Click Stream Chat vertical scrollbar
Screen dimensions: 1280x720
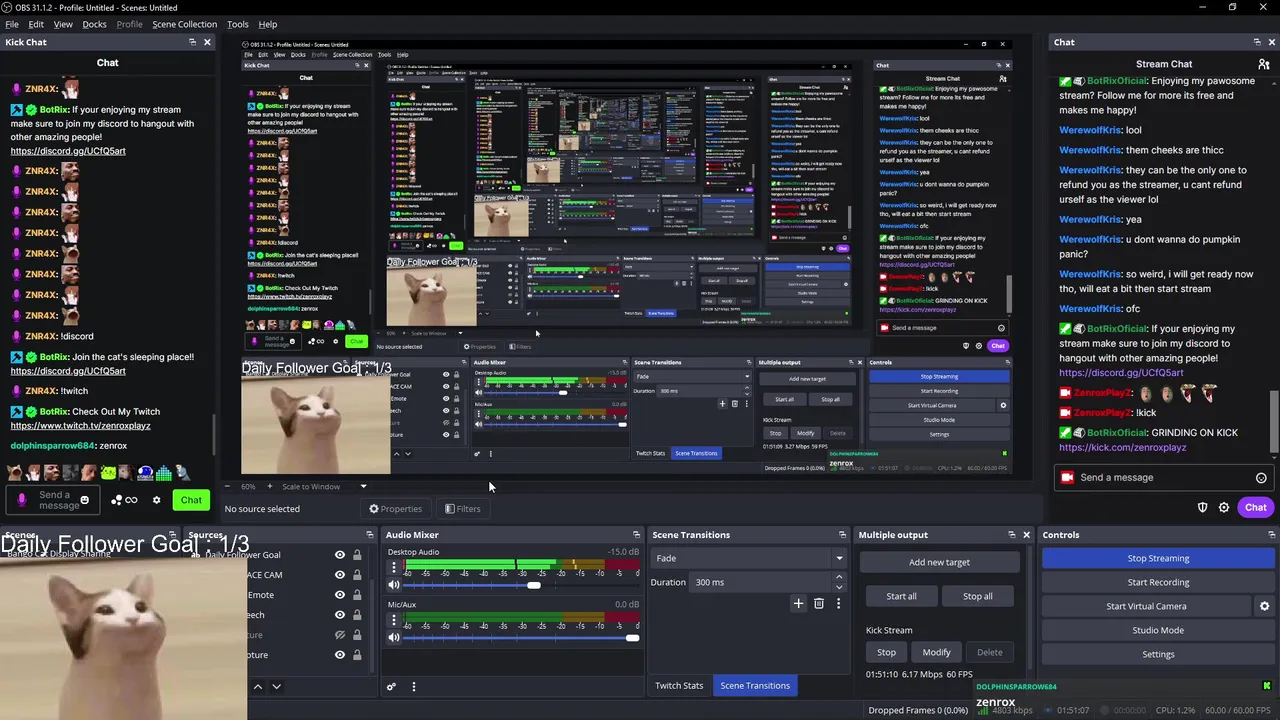click(1273, 420)
